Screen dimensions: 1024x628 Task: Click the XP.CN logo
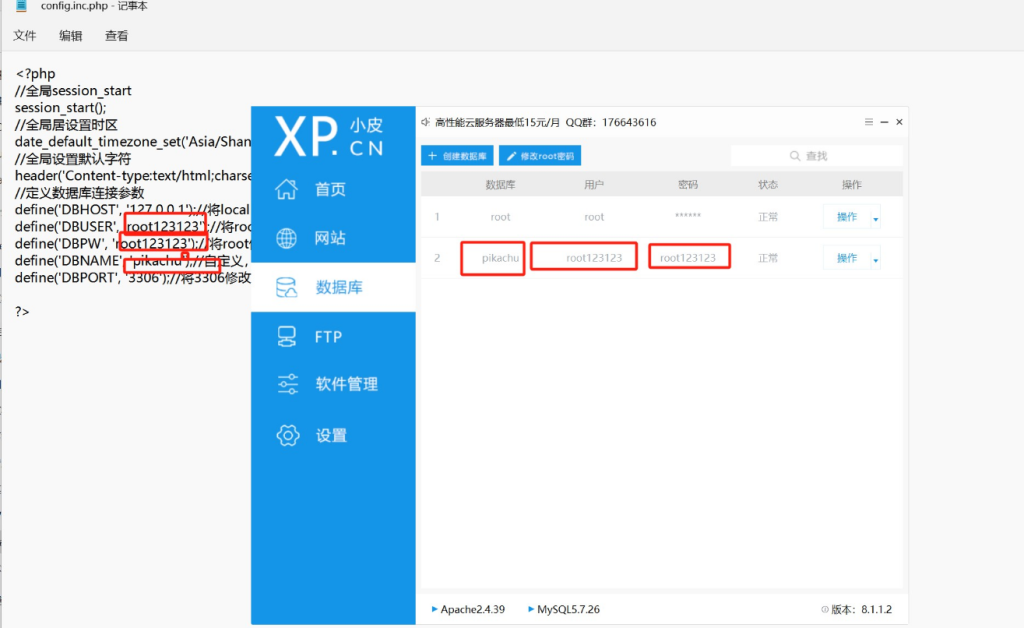(x=328, y=137)
